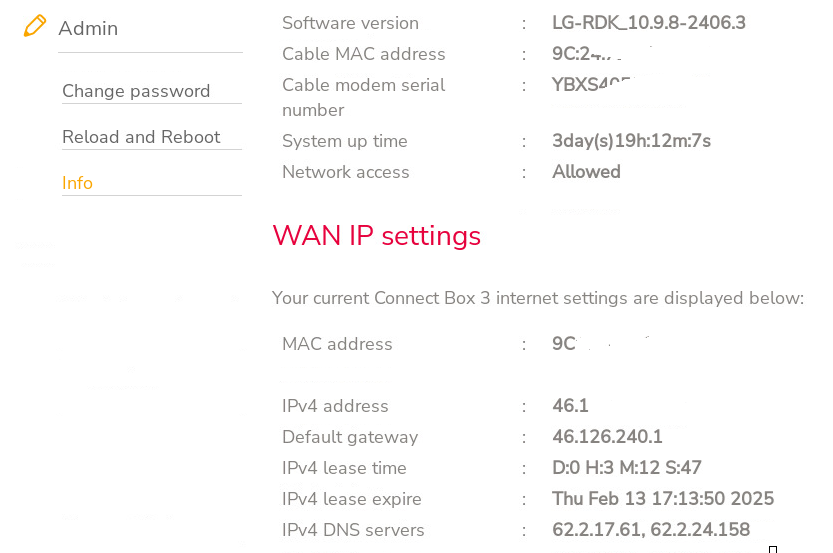Click the Network access status Allowed
Screen dimensions: 833x553
click(x=586, y=172)
